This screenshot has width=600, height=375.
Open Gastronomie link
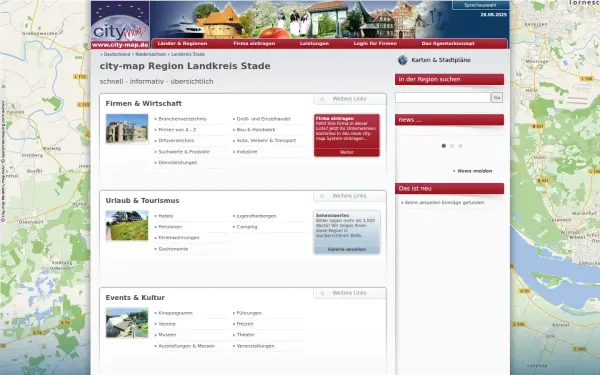173,249
